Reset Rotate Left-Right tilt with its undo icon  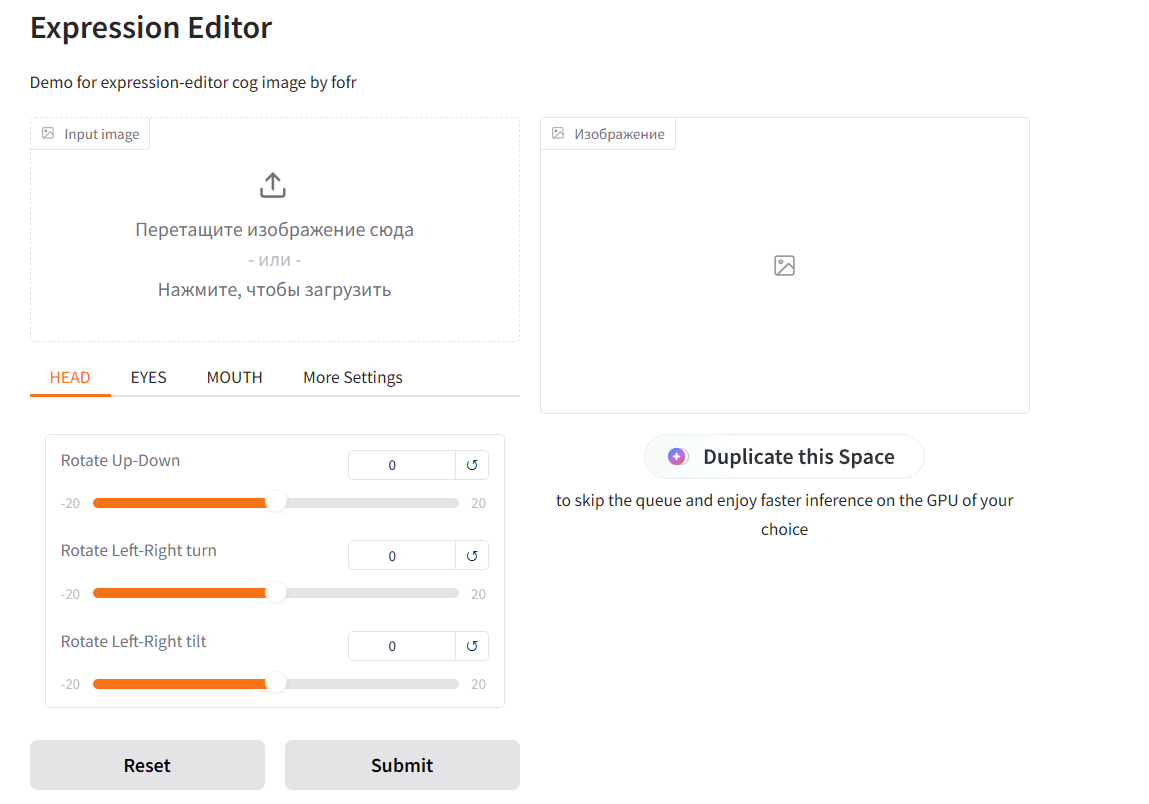pyautogui.click(x=472, y=646)
